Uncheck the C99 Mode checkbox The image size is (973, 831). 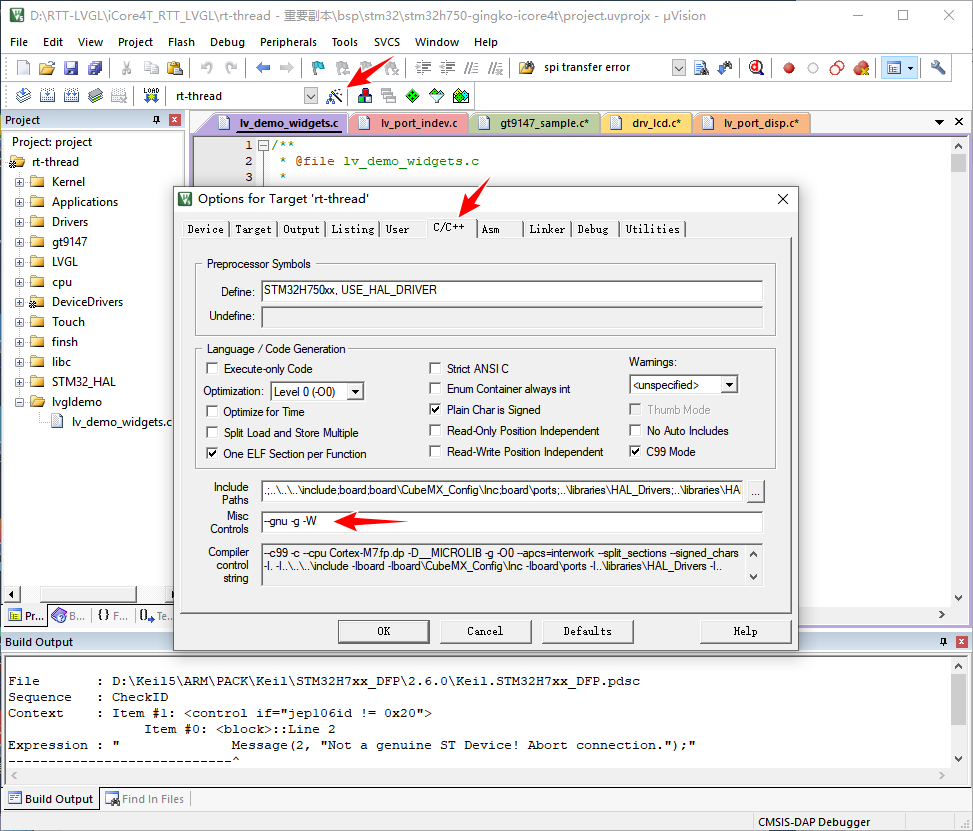635,452
